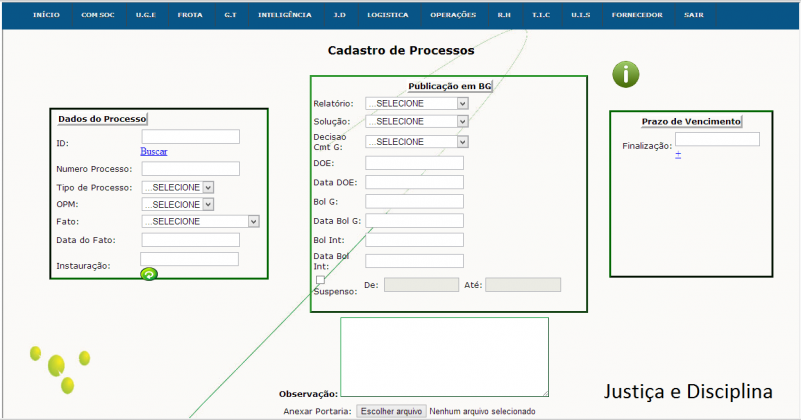801x420 pixels.
Task: Open the Fato dropdown list
Action: point(200,221)
